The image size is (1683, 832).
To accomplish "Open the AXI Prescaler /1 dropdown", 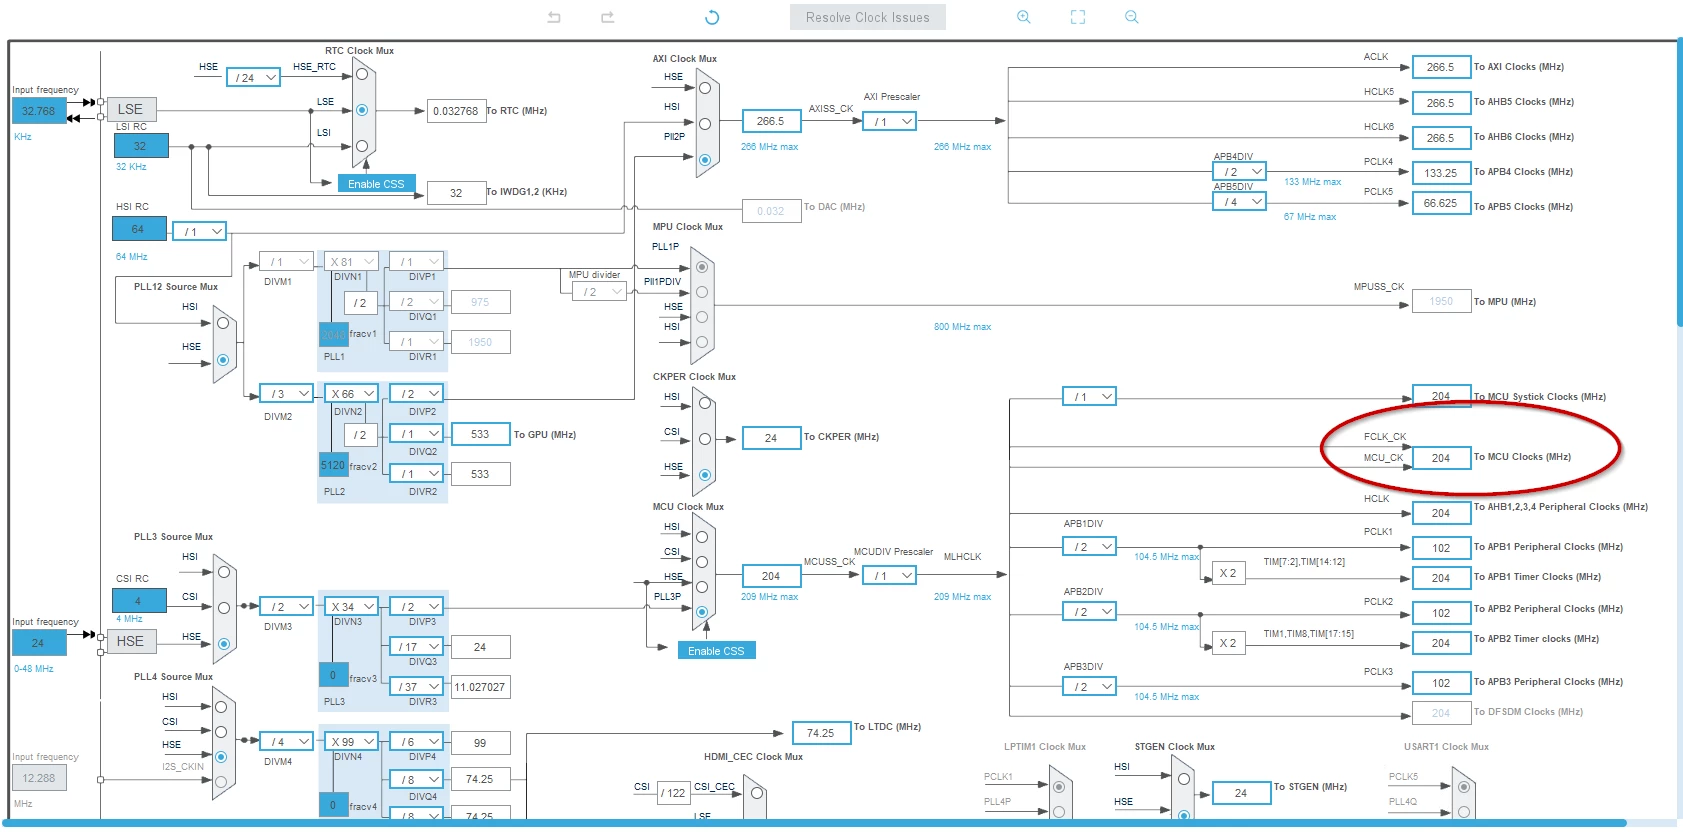I will click(x=889, y=122).
